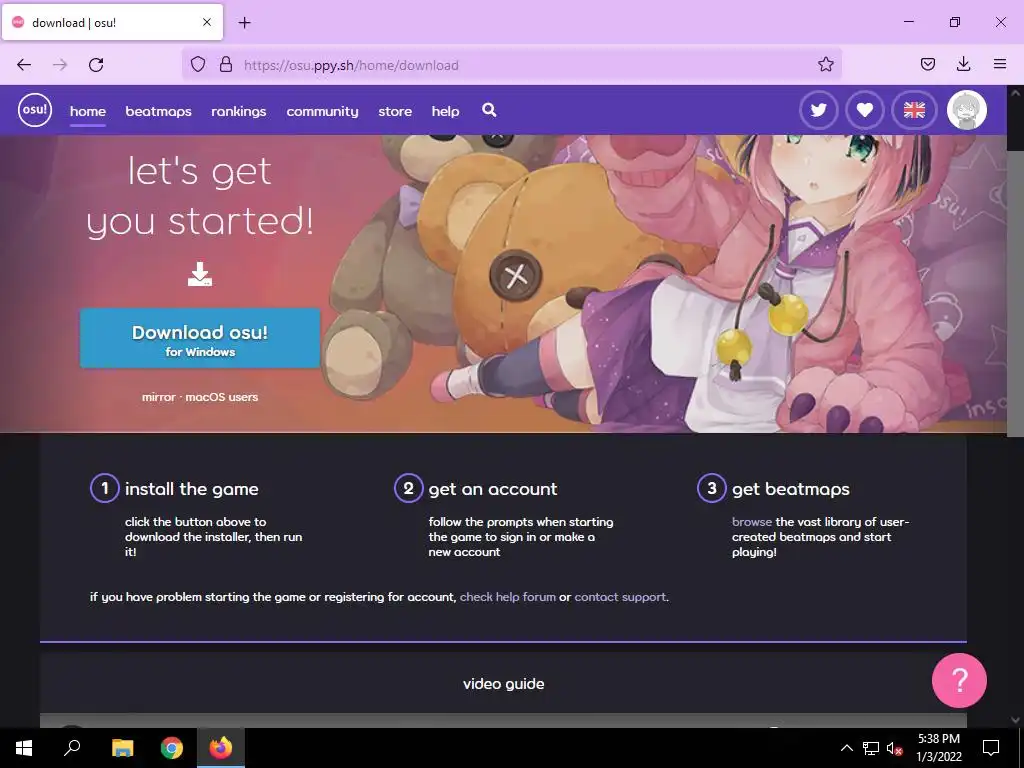The height and width of the screenshot is (768, 1024).
Task: Show hidden tray icons chevron
Action: point(846,748)
